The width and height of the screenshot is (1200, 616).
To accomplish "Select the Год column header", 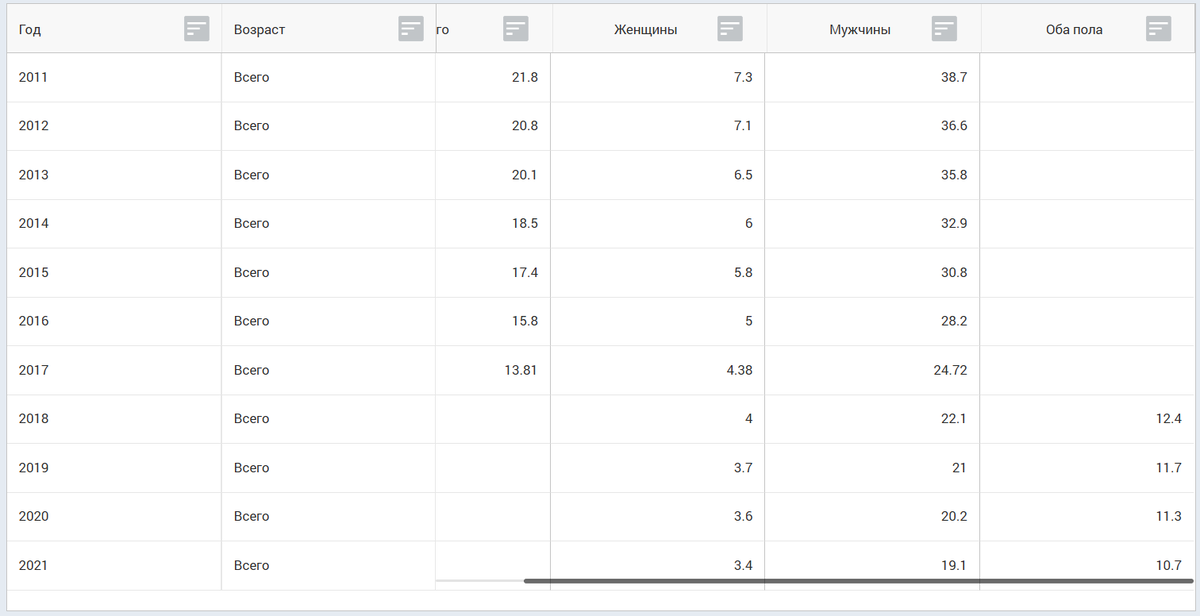I will pyautogui.click(x=113, y=29).
